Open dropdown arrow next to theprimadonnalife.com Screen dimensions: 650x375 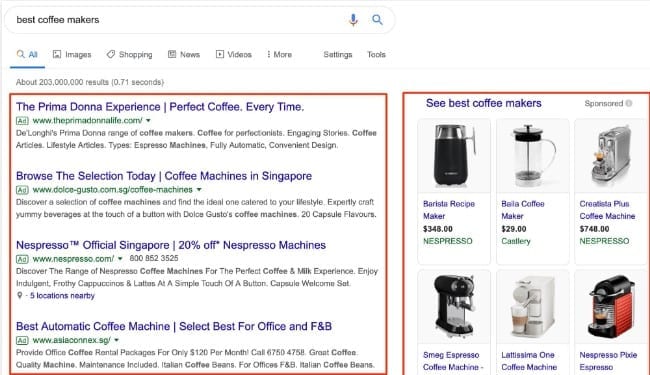tap(148, 121)
